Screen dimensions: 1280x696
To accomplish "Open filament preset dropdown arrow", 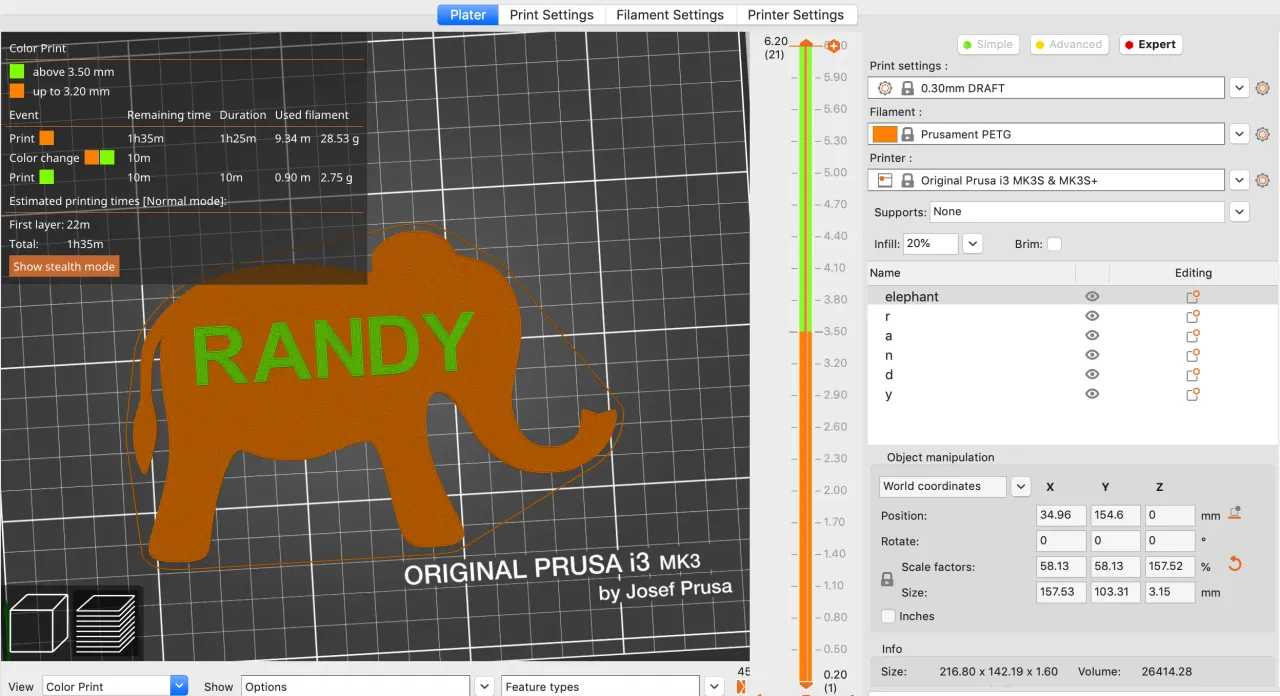I will click(x=1239, y=134).
